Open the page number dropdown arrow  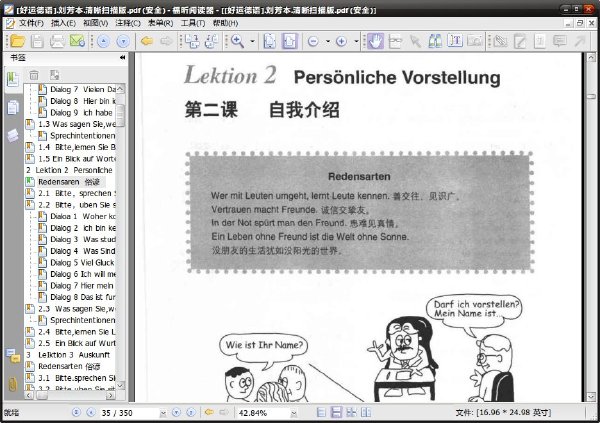pos(163,413)
